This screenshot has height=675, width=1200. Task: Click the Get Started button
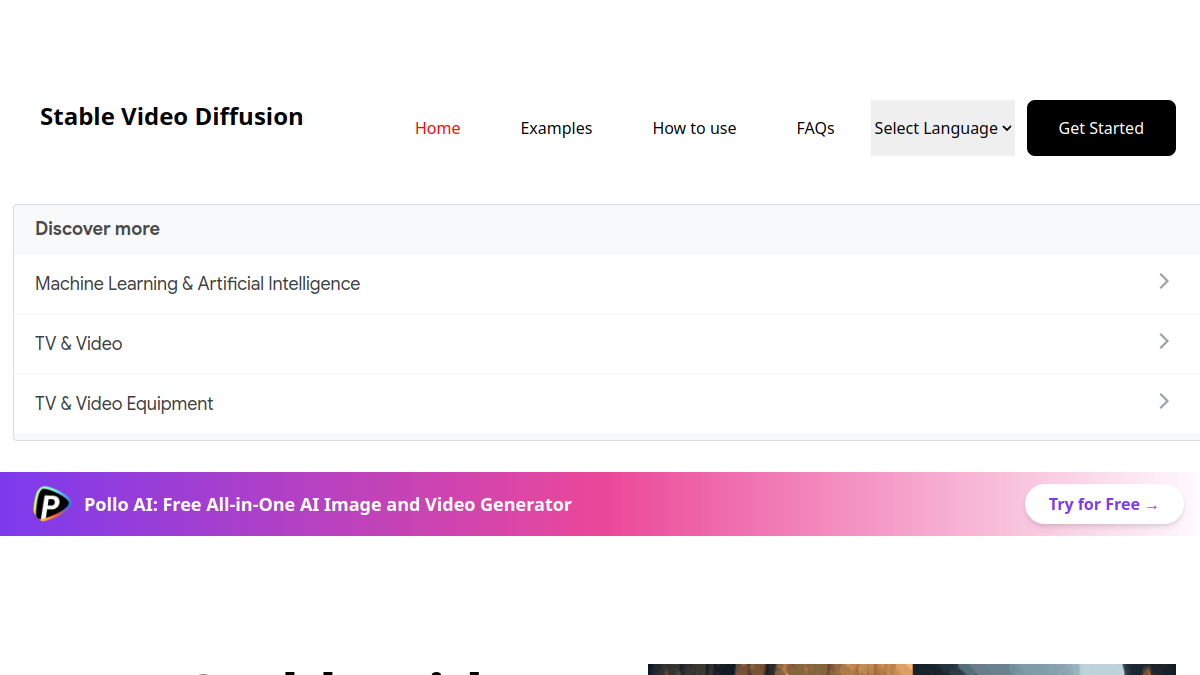click(1101, 128)
